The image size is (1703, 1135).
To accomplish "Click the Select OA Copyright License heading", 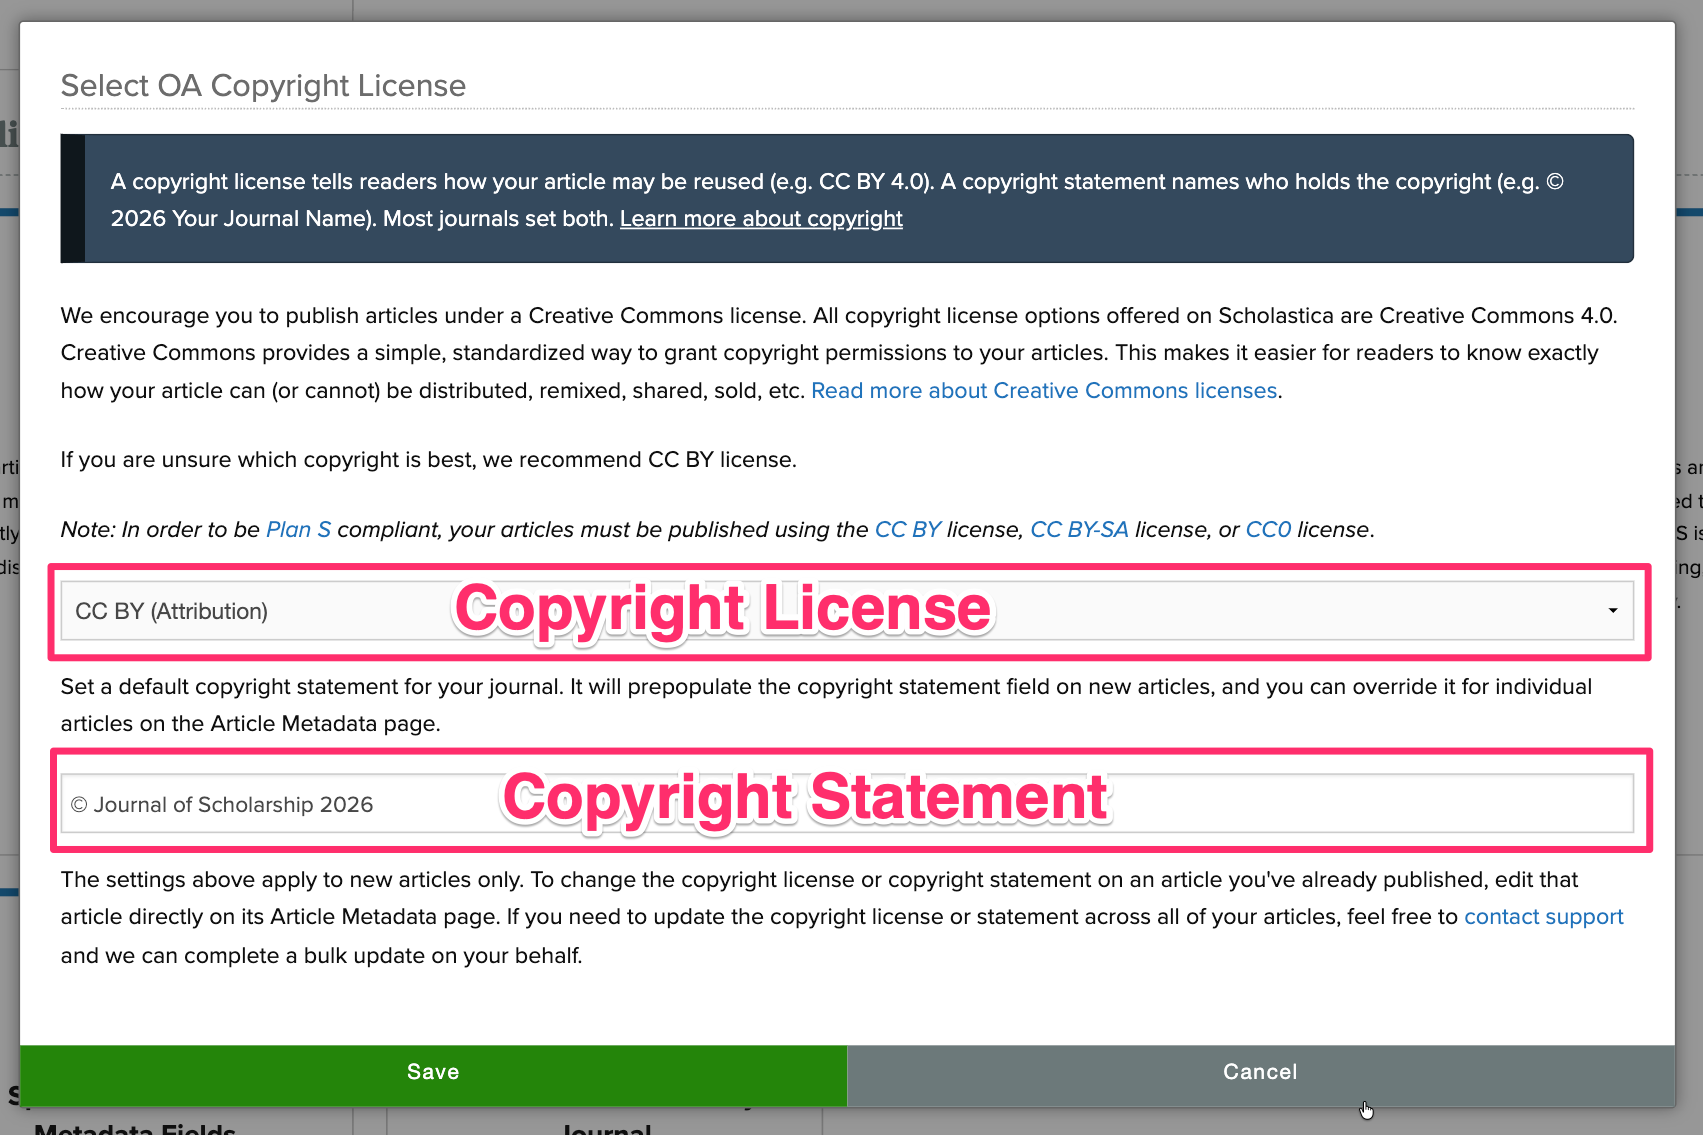I will (x=263, y=86).
